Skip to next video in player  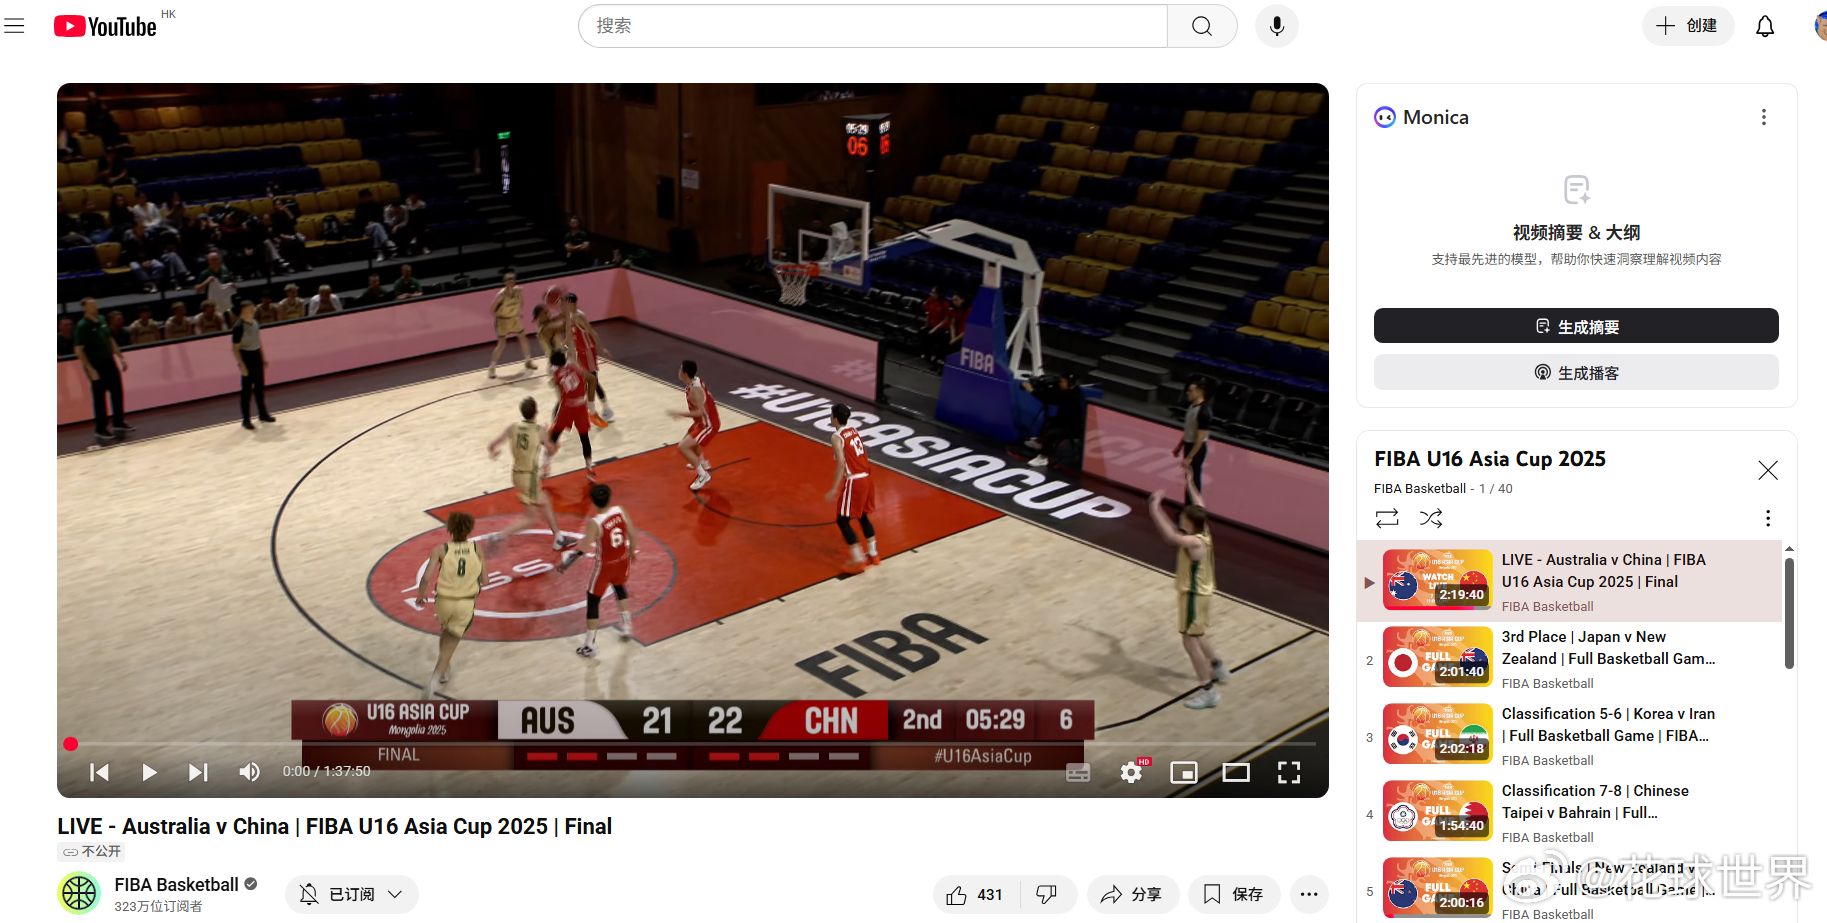point(198,772)
